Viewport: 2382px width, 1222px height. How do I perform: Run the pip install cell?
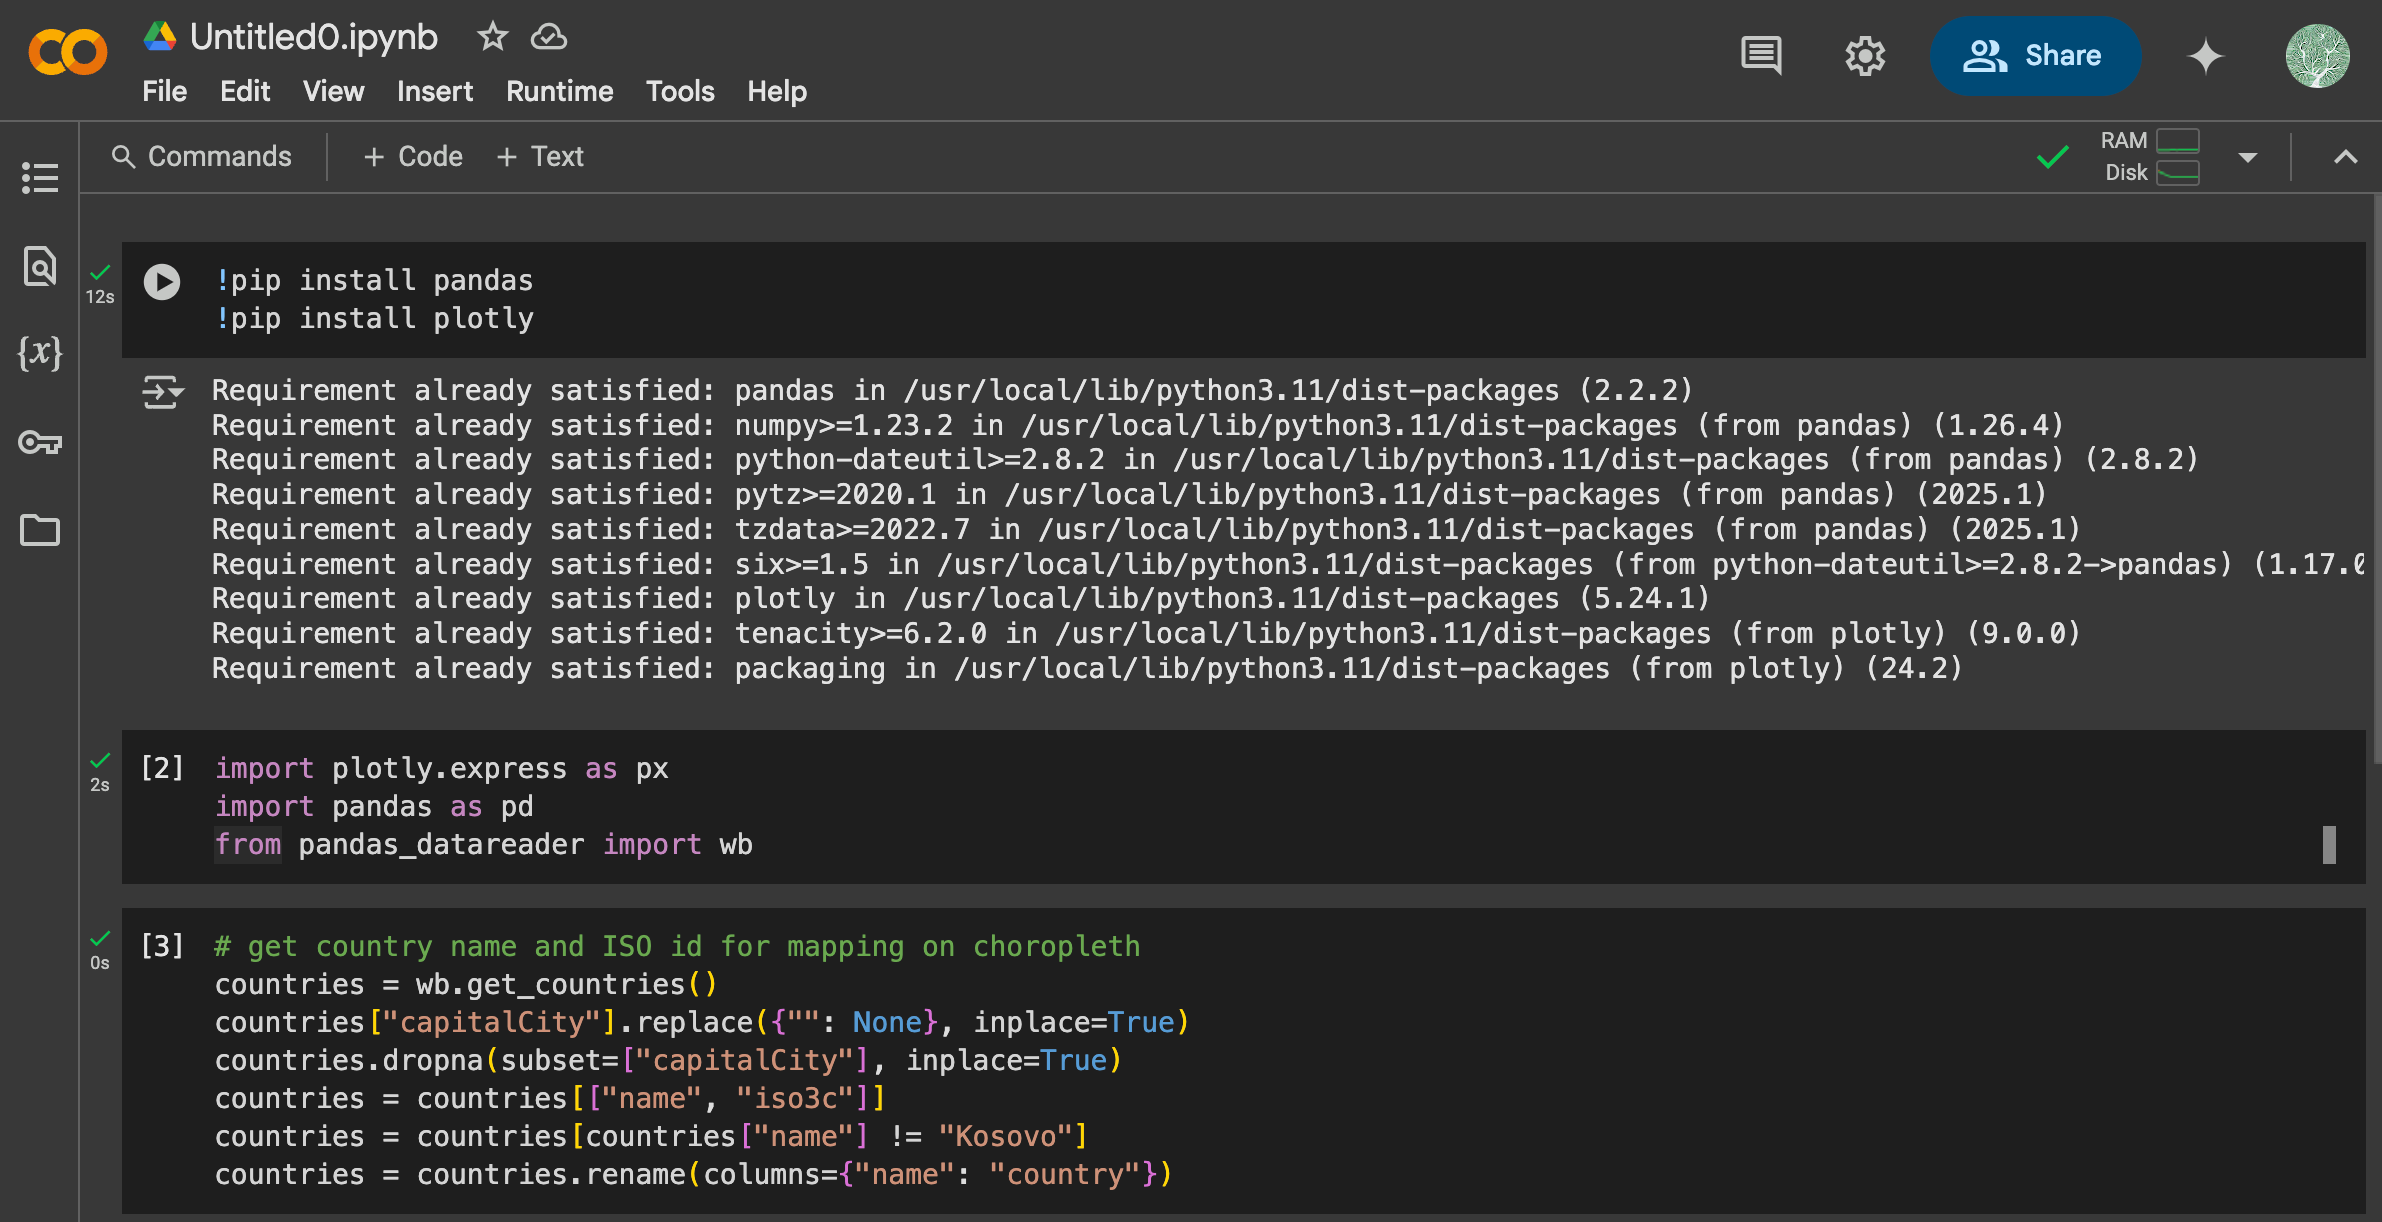point(162,282)
